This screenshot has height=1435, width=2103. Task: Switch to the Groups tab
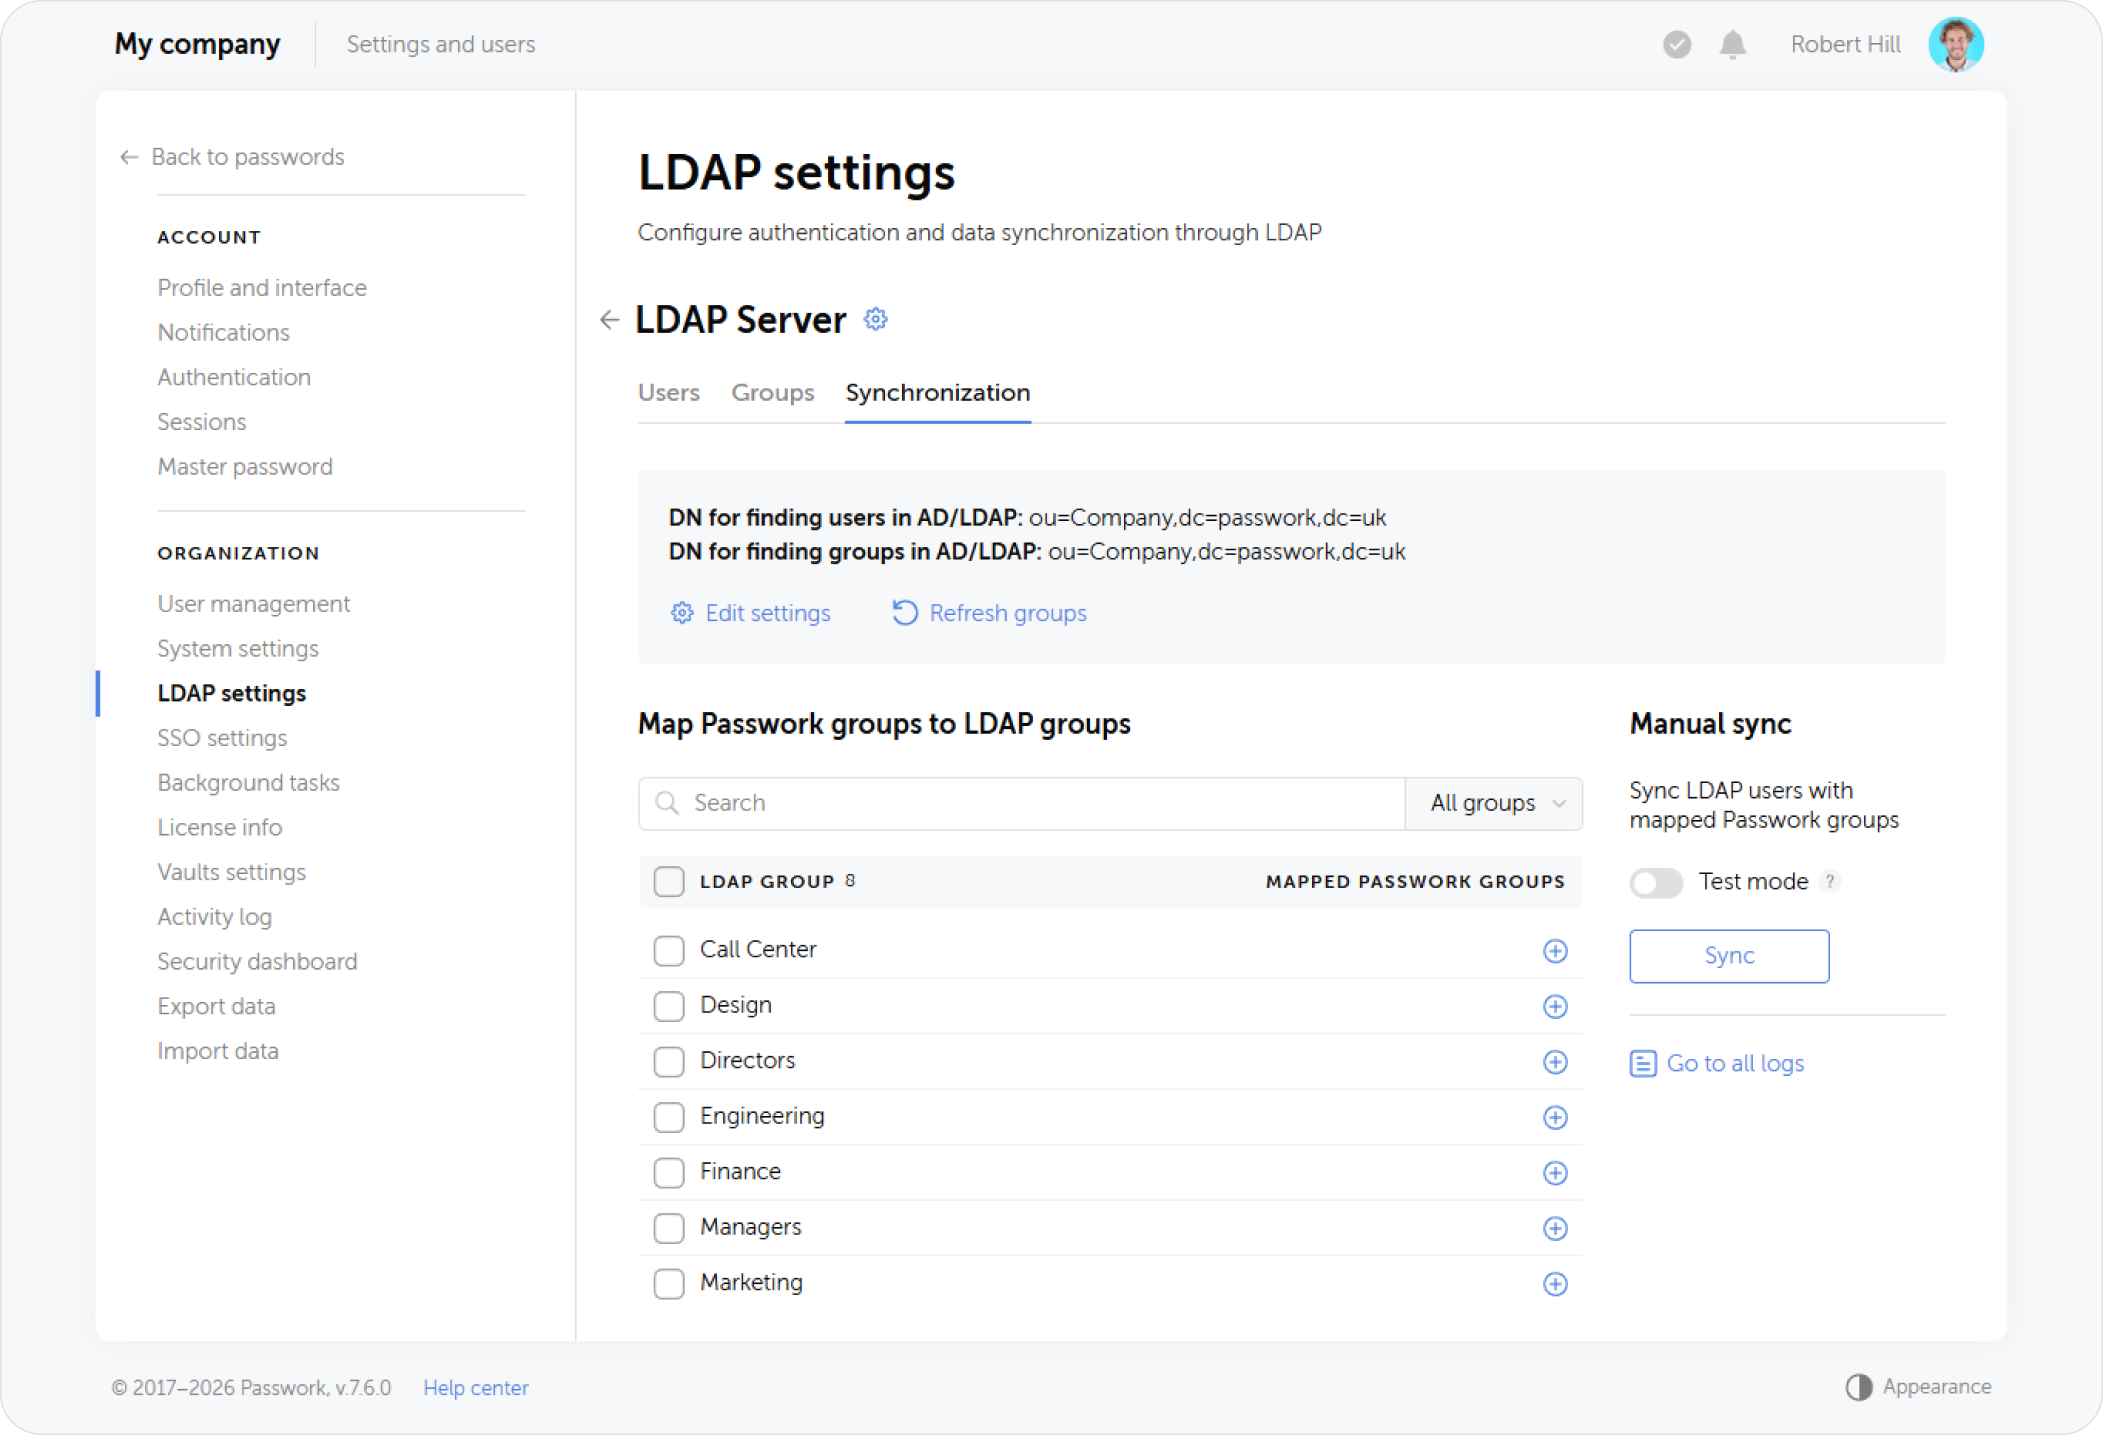[773, 392]
